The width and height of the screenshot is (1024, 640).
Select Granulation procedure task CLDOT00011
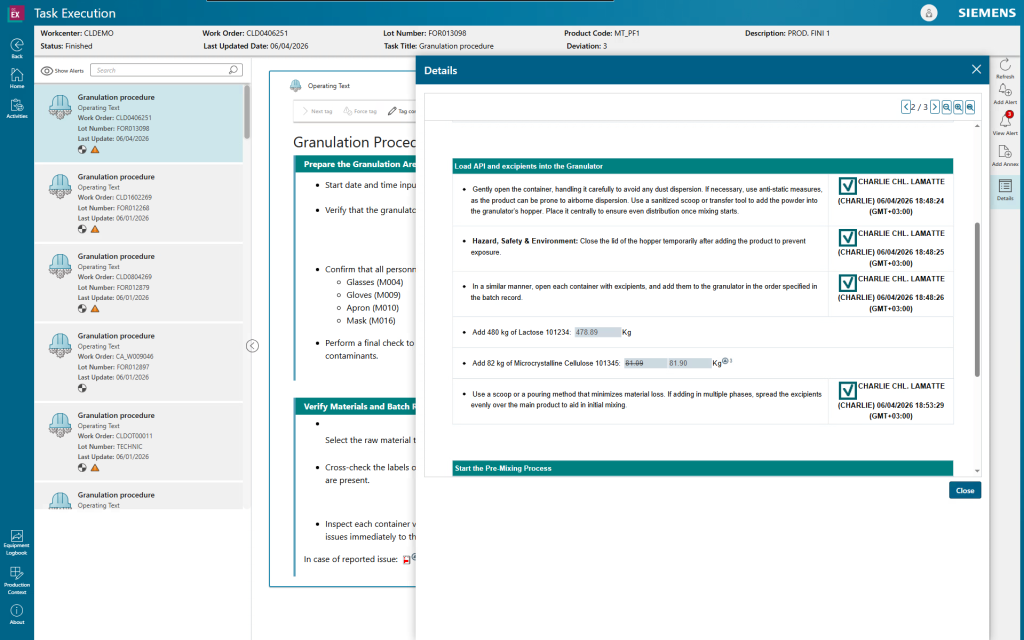pyautogui.click(x=138, y=441)
